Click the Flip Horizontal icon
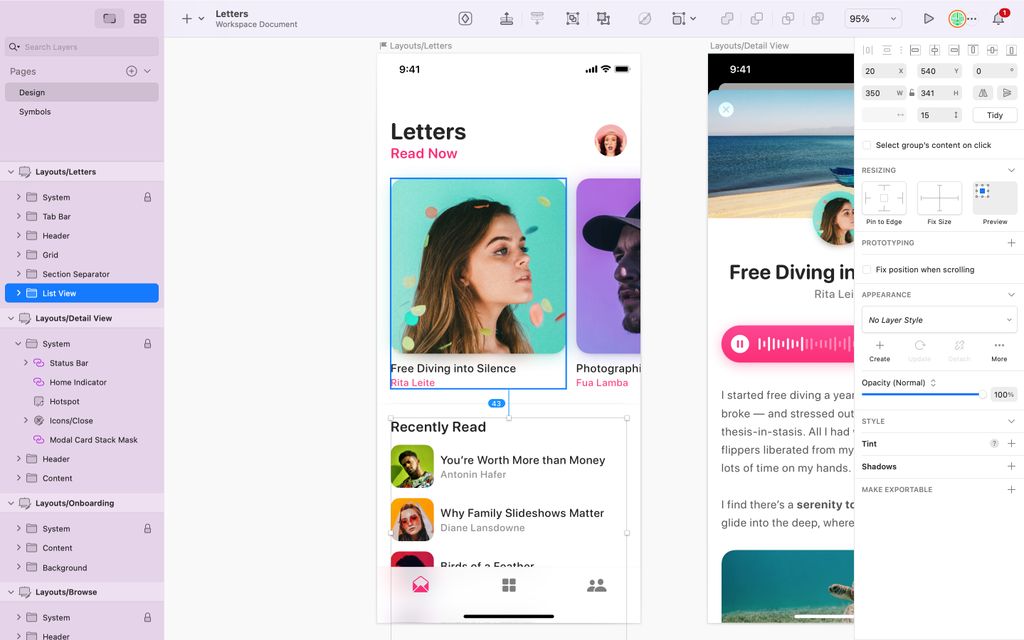The image size is (1024, 640). click(x=983, y=93)
